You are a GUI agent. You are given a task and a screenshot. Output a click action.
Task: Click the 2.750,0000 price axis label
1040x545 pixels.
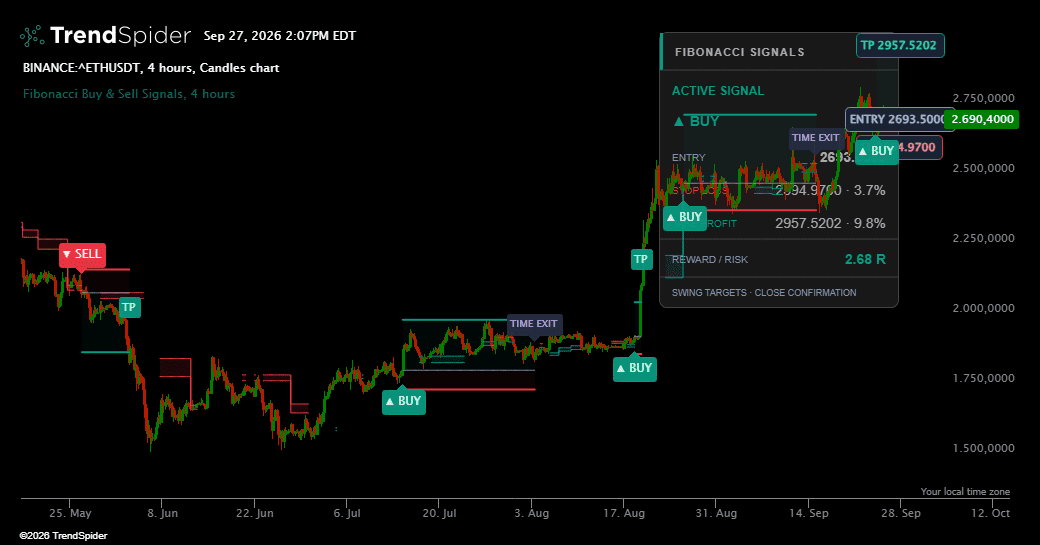pyautogui.click(x=983, y=98)
